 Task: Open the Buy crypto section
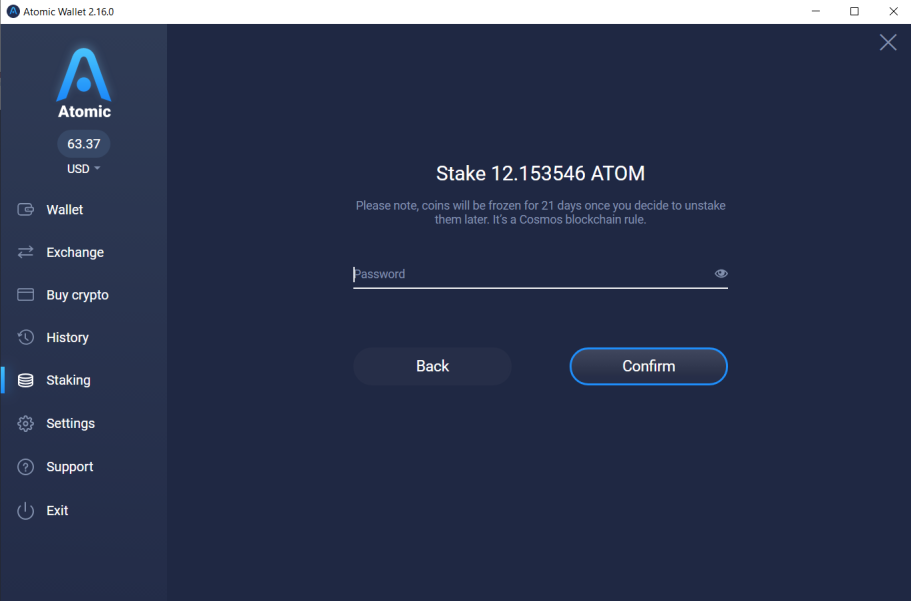pos(77,295)
